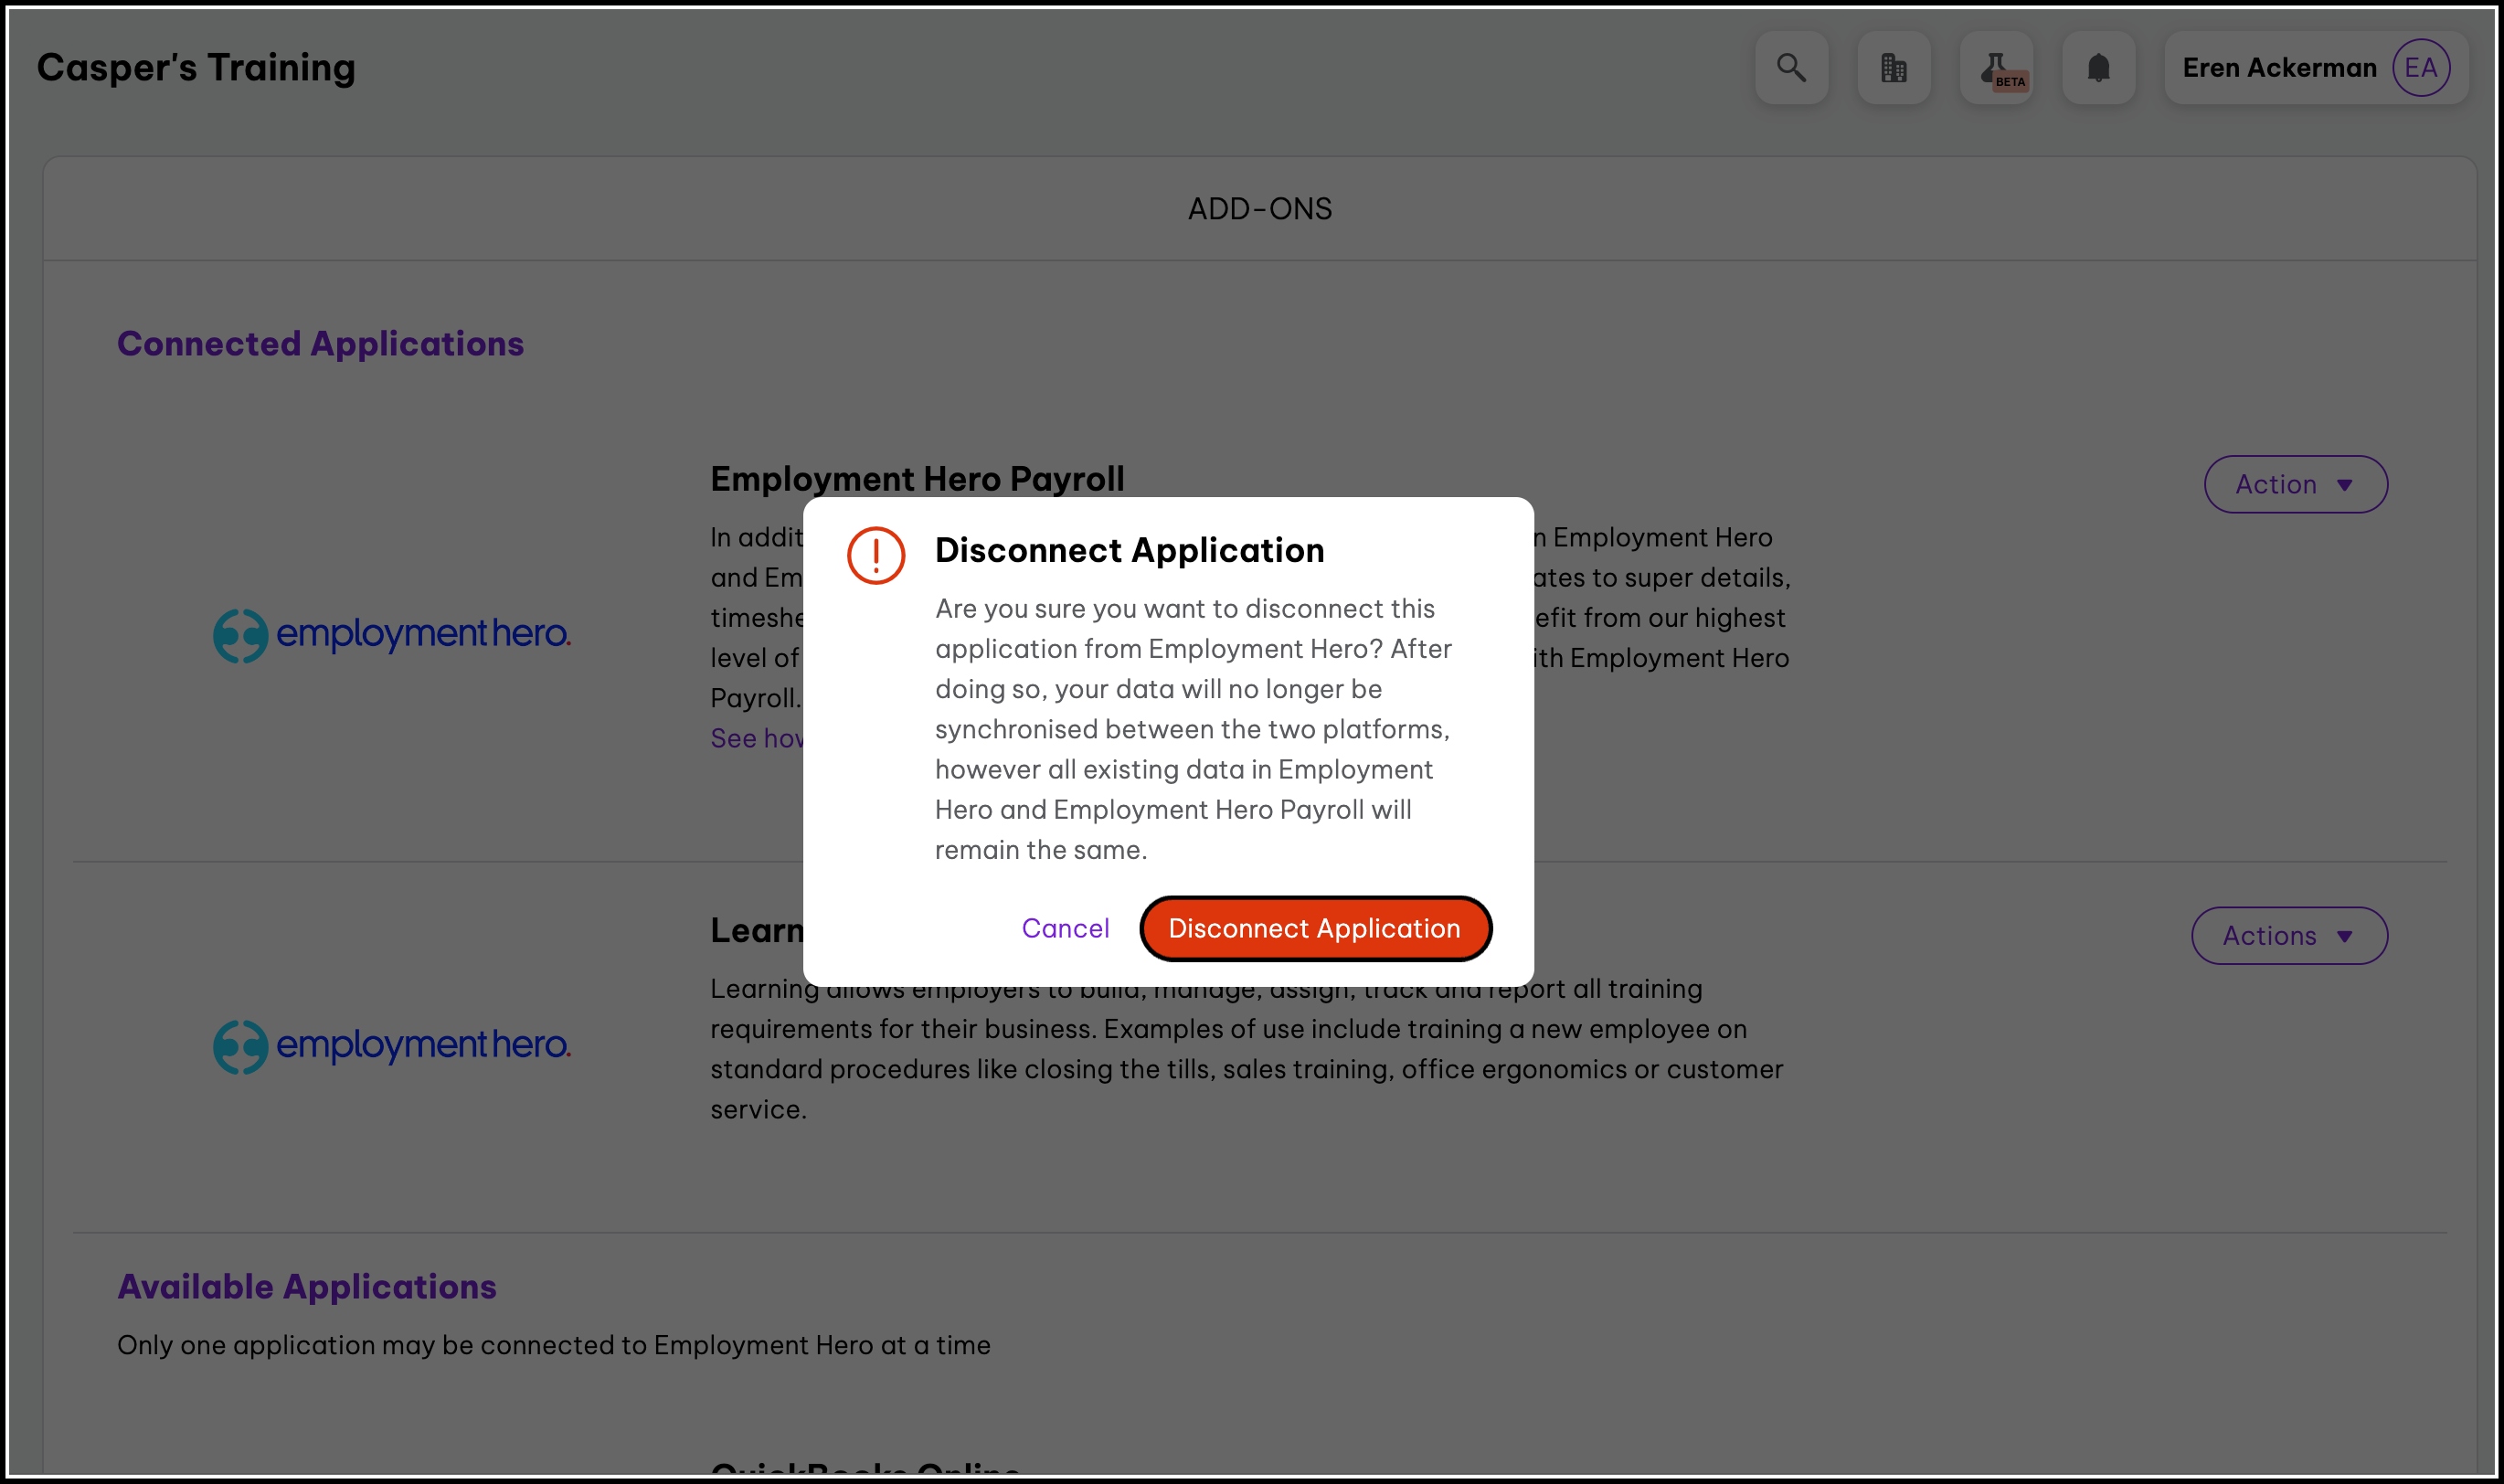Screen dimensions: 2504x1484
Task: Click the EA avatar circle
Action: pyautogui.click(x=2420, y=68)
